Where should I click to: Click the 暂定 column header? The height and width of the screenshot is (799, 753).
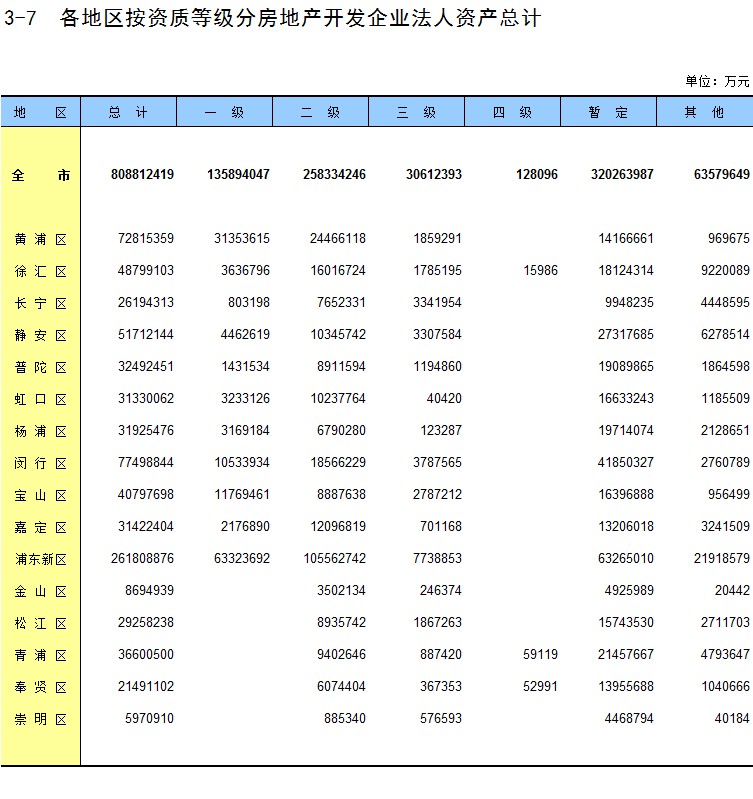coord(608,113)
